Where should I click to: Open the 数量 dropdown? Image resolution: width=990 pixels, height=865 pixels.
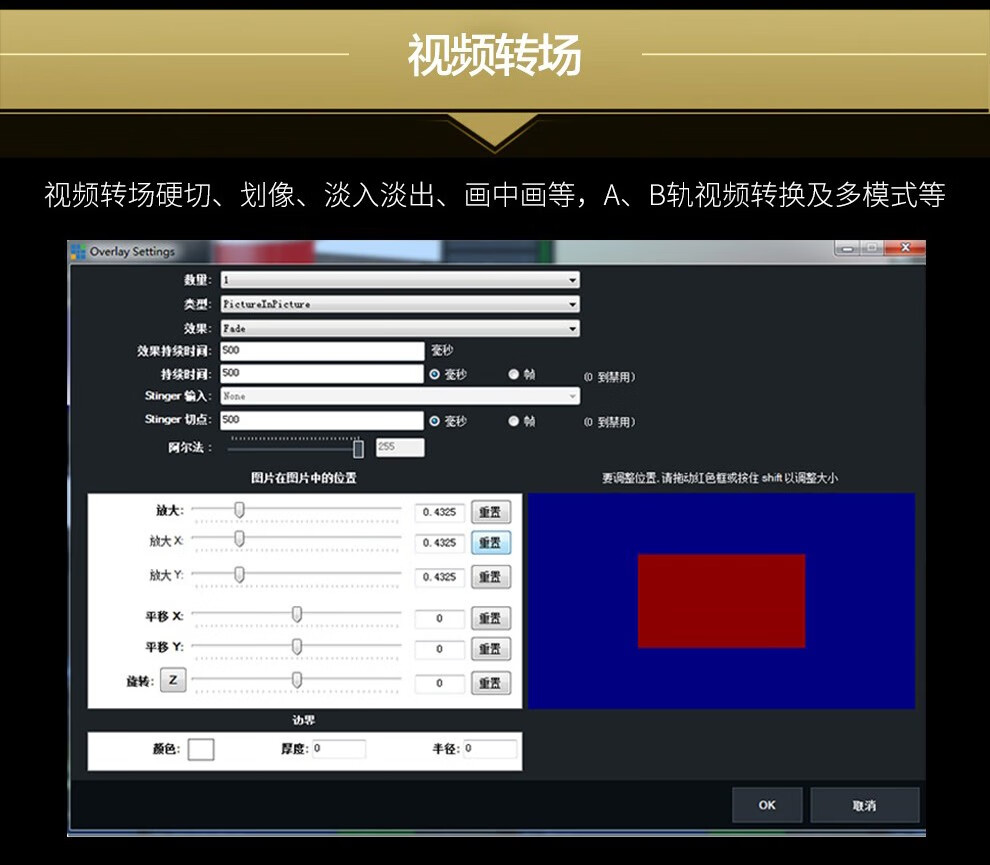[399, 280]
